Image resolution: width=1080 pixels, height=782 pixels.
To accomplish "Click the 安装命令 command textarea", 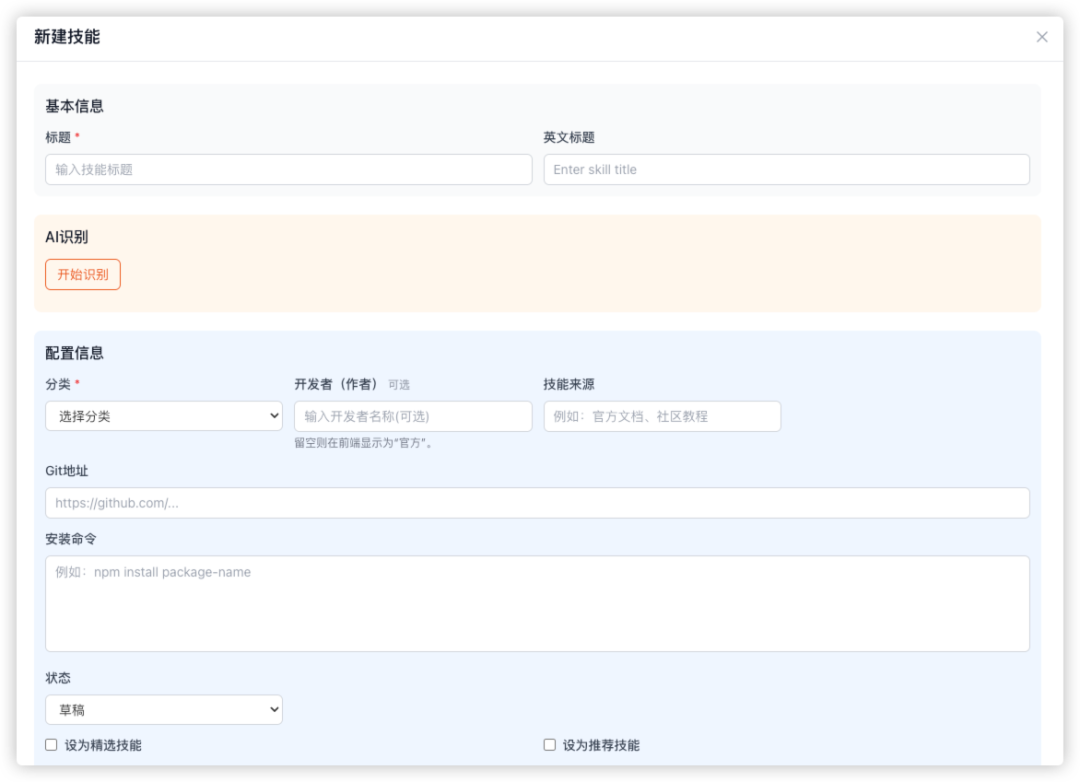I will point(536,600).
